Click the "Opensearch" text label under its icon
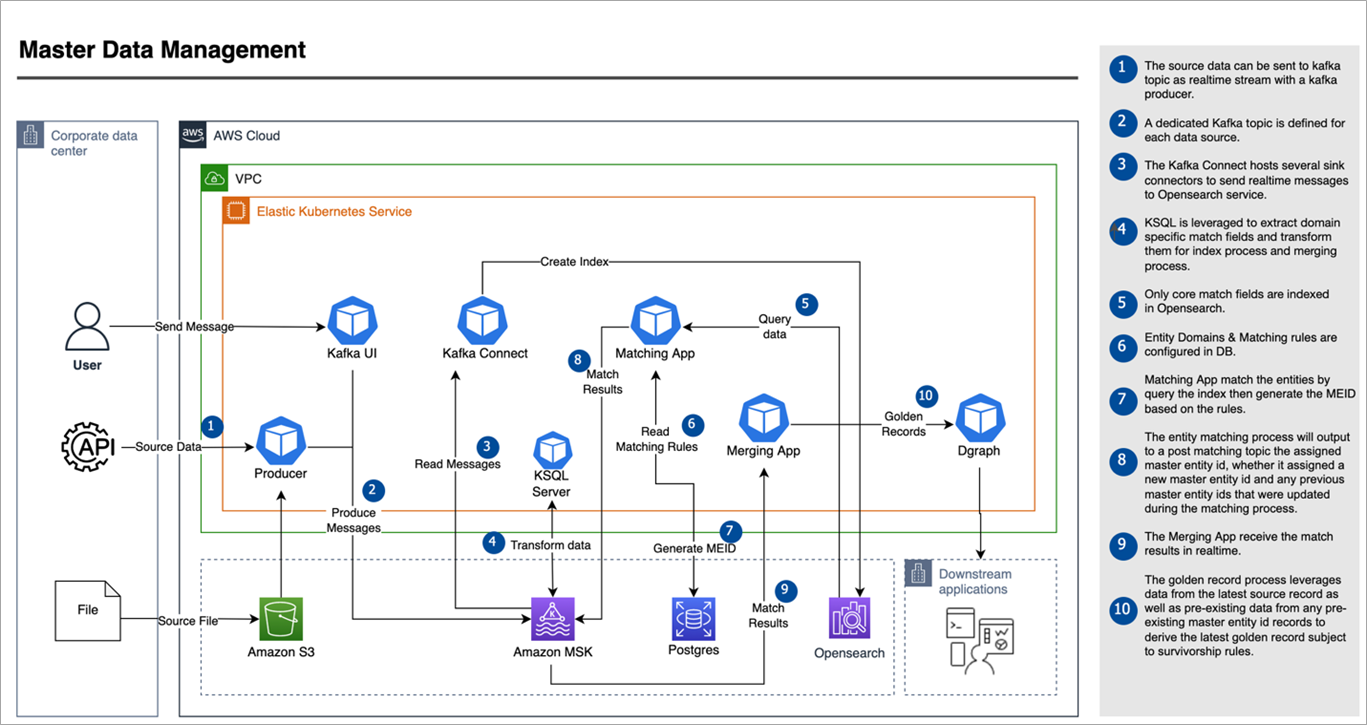The width and height of the screenshot is (1367, 725). click(850, 653)
